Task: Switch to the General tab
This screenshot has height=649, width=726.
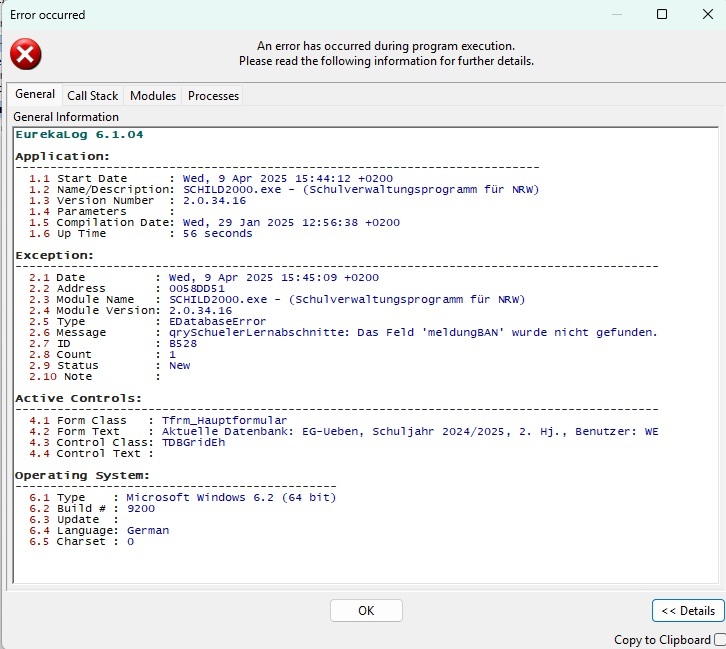Action: pos(35,95)
